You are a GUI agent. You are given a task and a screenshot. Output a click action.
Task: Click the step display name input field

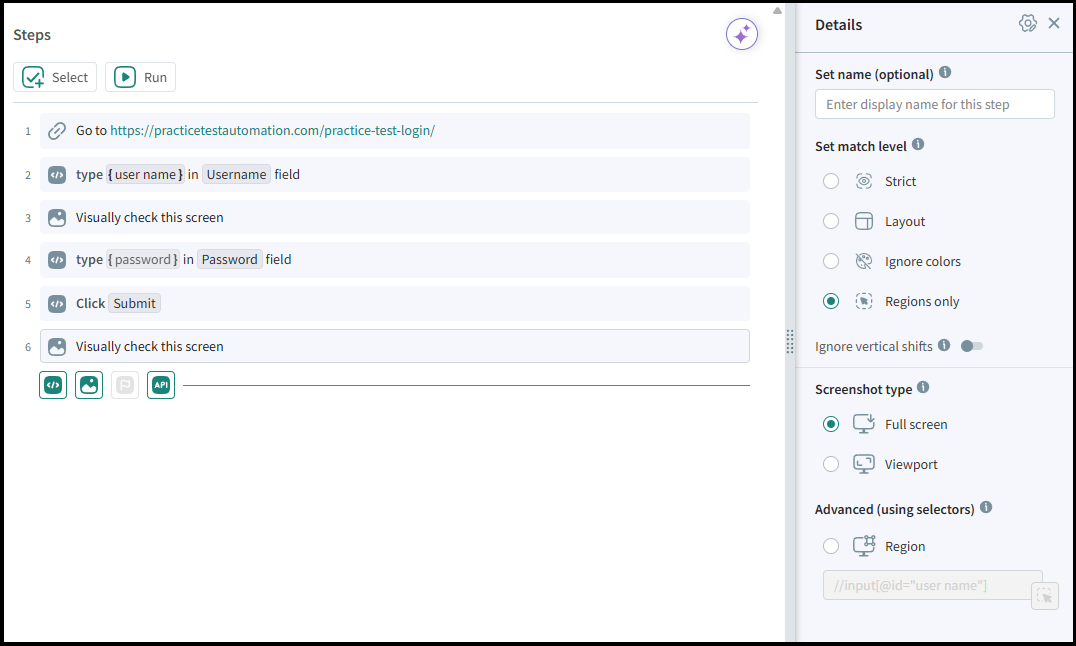pyautogui.click(x=934, y=104)
